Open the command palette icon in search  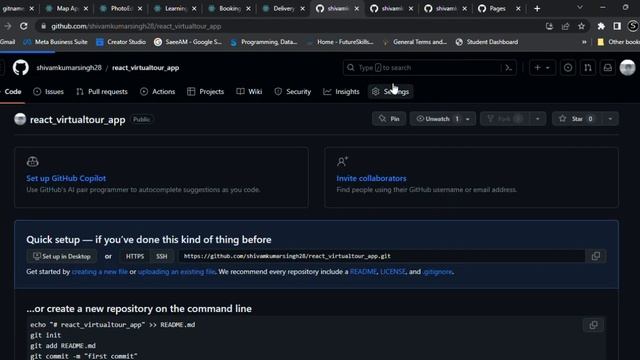tap(509, 68)
